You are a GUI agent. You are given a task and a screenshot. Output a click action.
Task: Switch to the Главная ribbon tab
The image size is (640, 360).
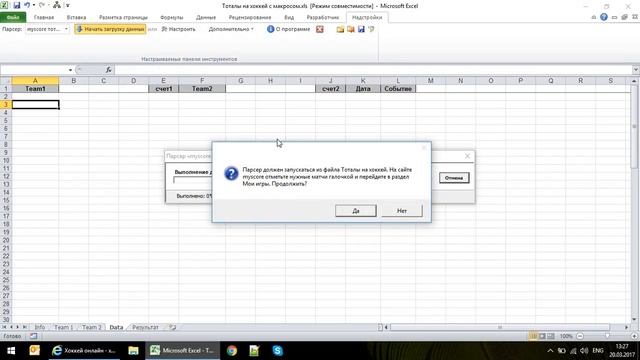pos(44,18)
